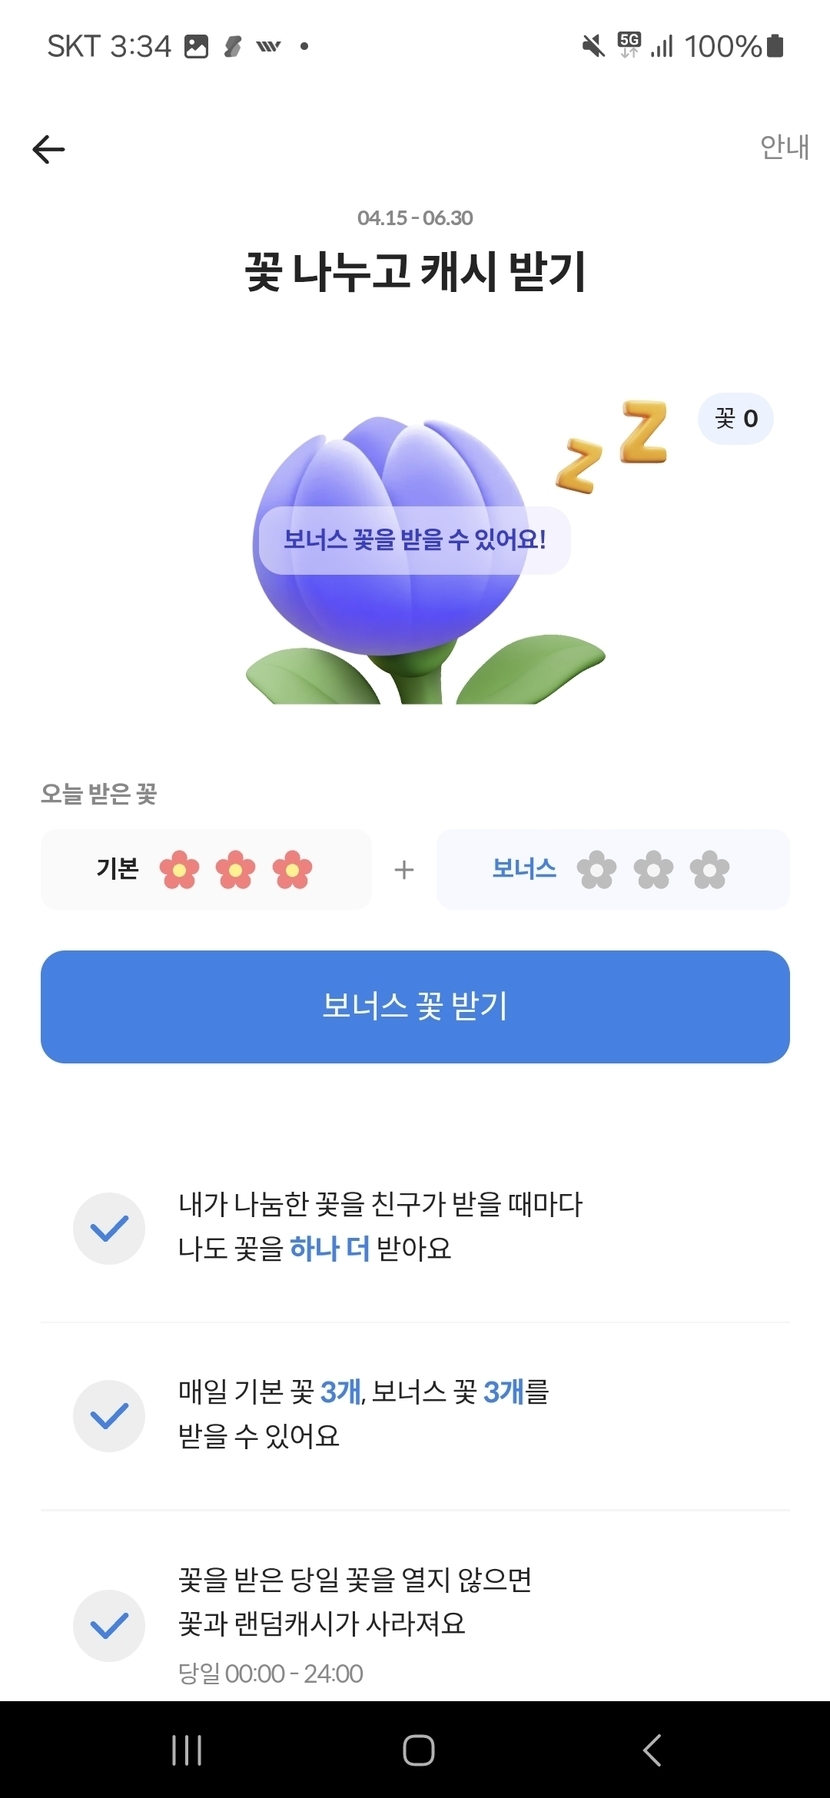
Task: Open the 안내 guide link
Action: [784, 147]
